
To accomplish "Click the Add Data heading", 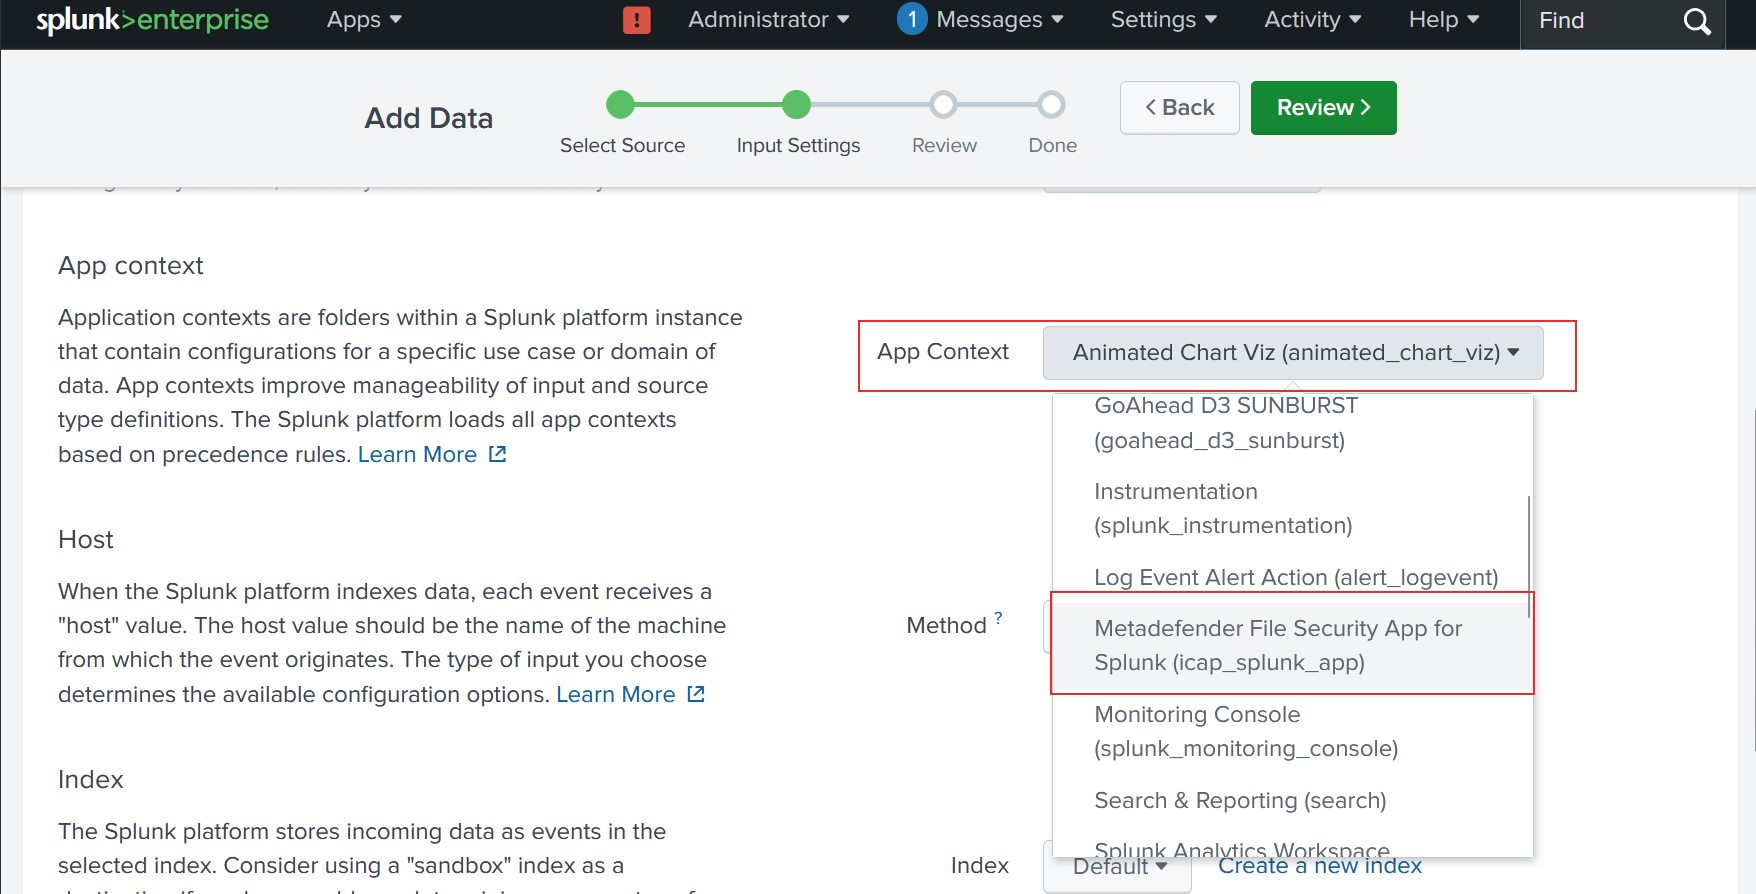I will [428, 118].
